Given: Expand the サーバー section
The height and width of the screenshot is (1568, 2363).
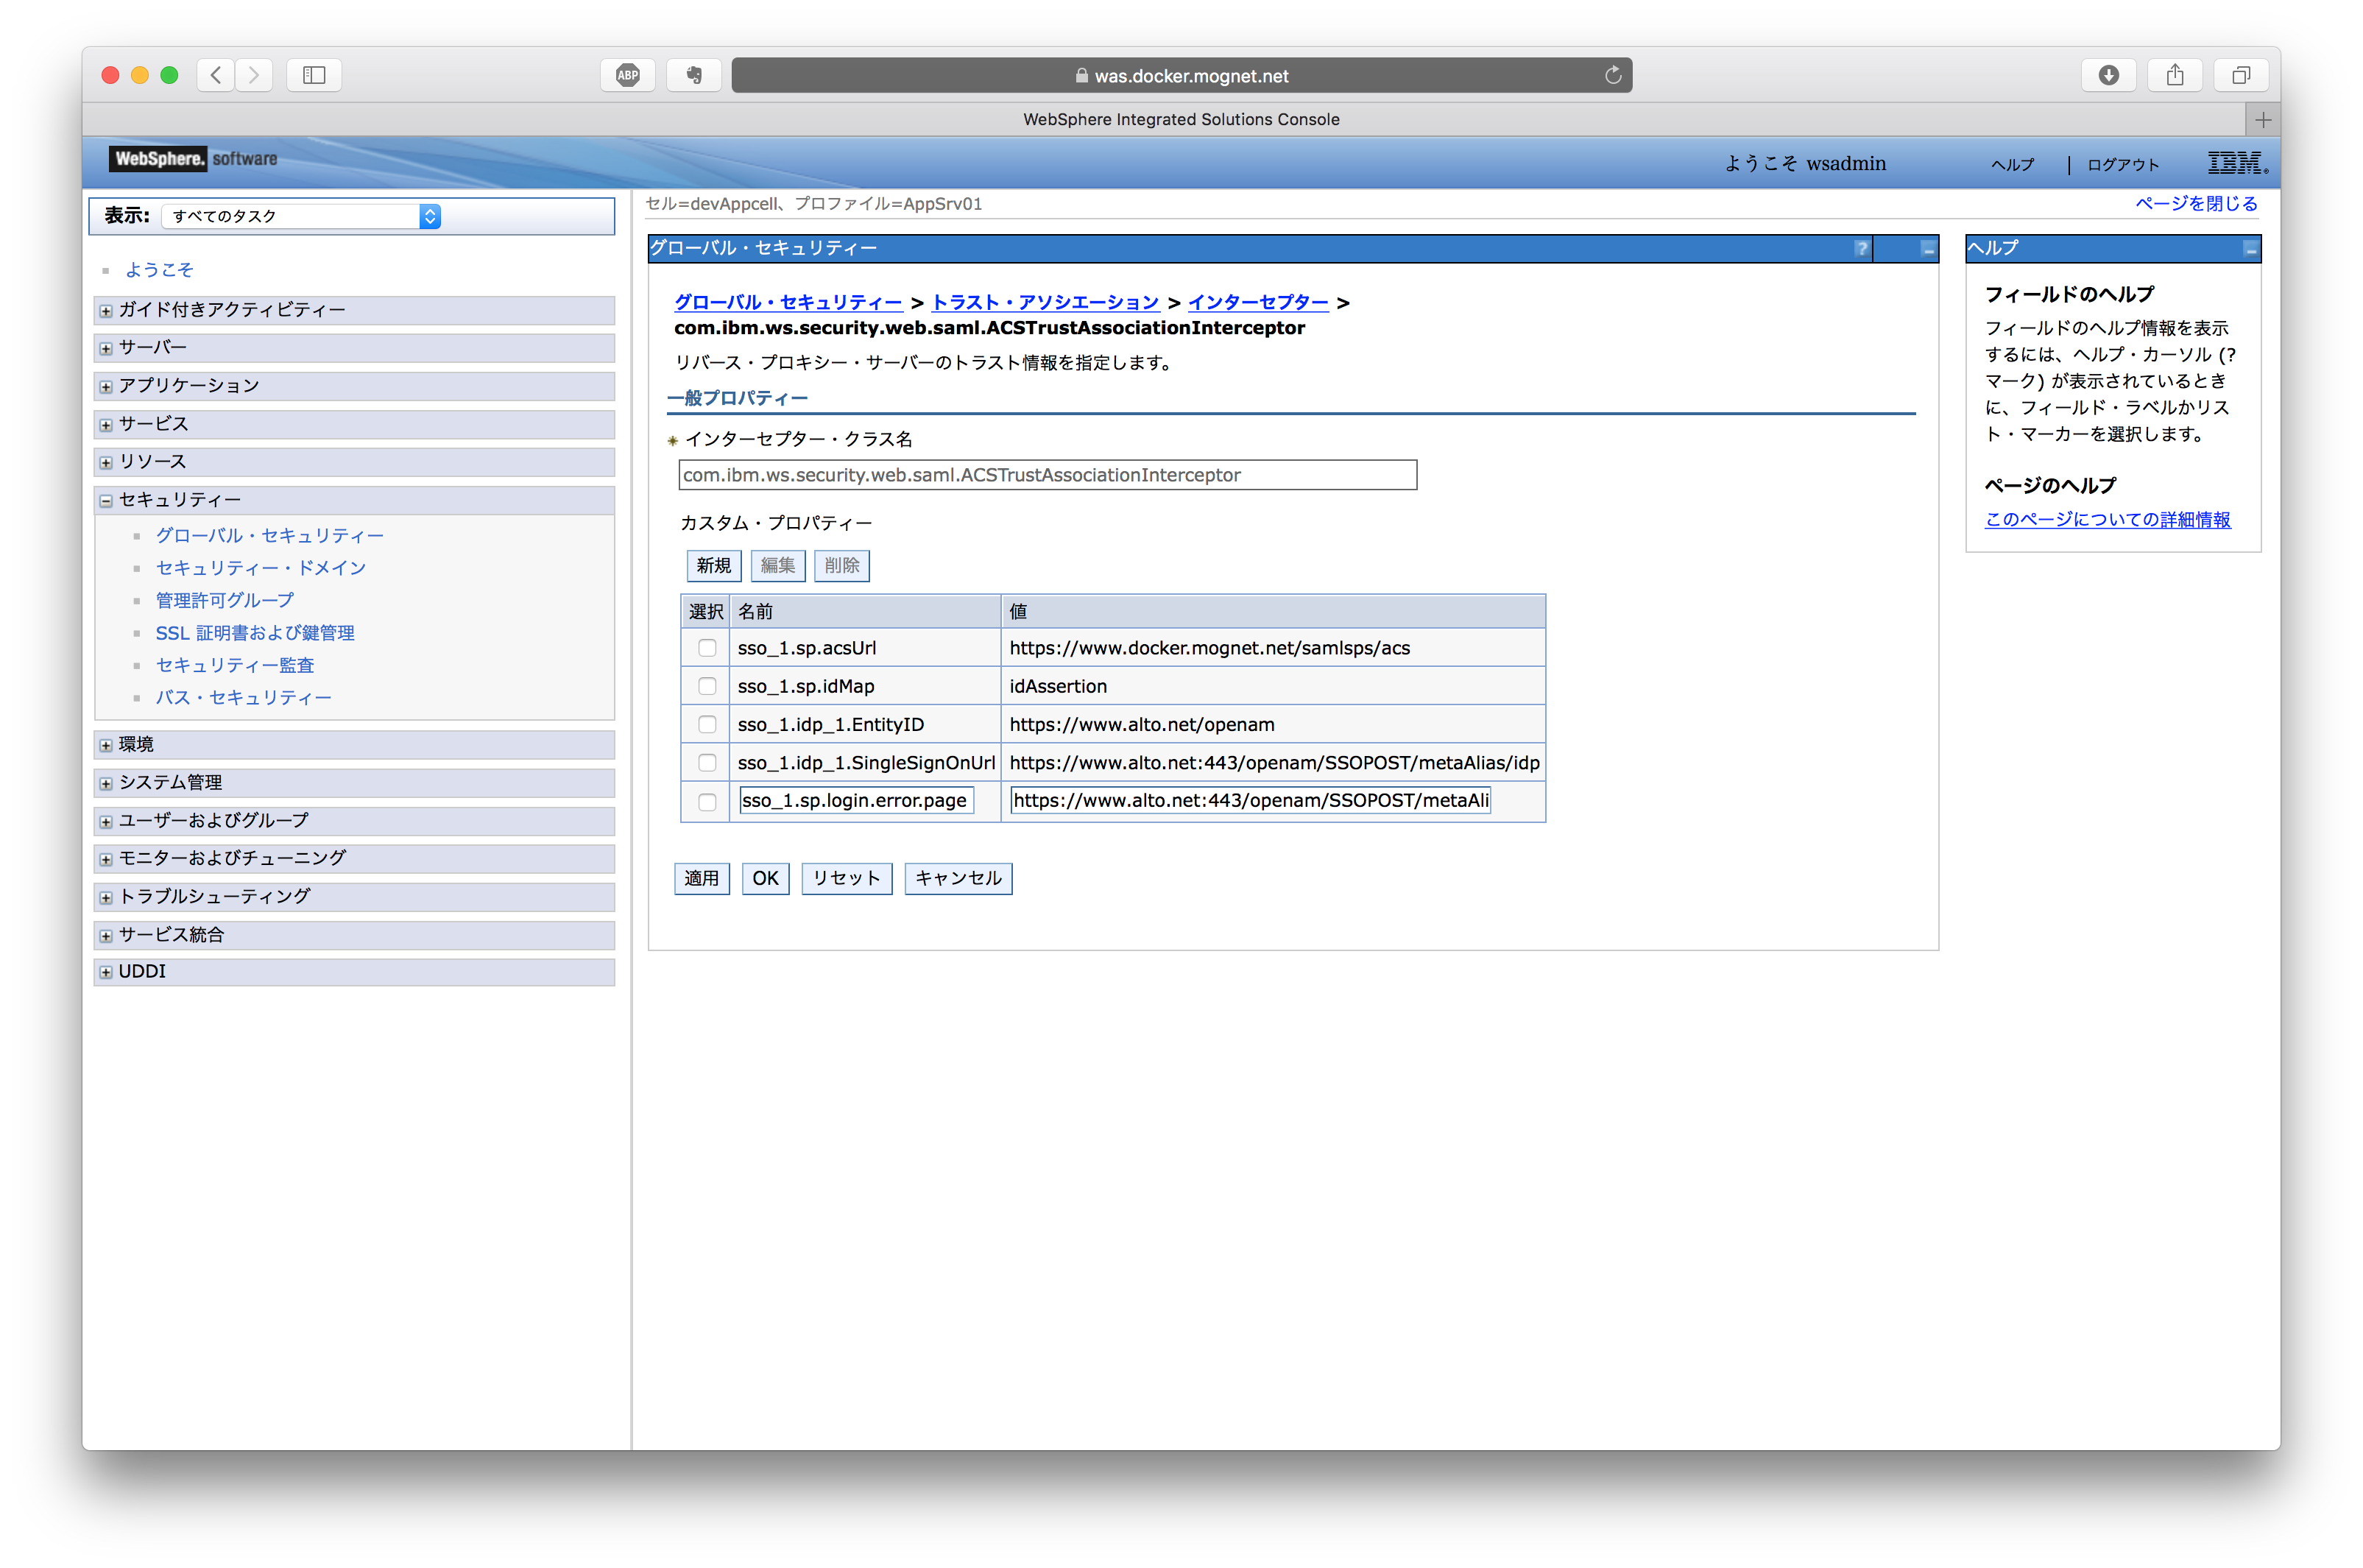Looking at the screenshot, I should pyautogui.click(x=106, y=347).
